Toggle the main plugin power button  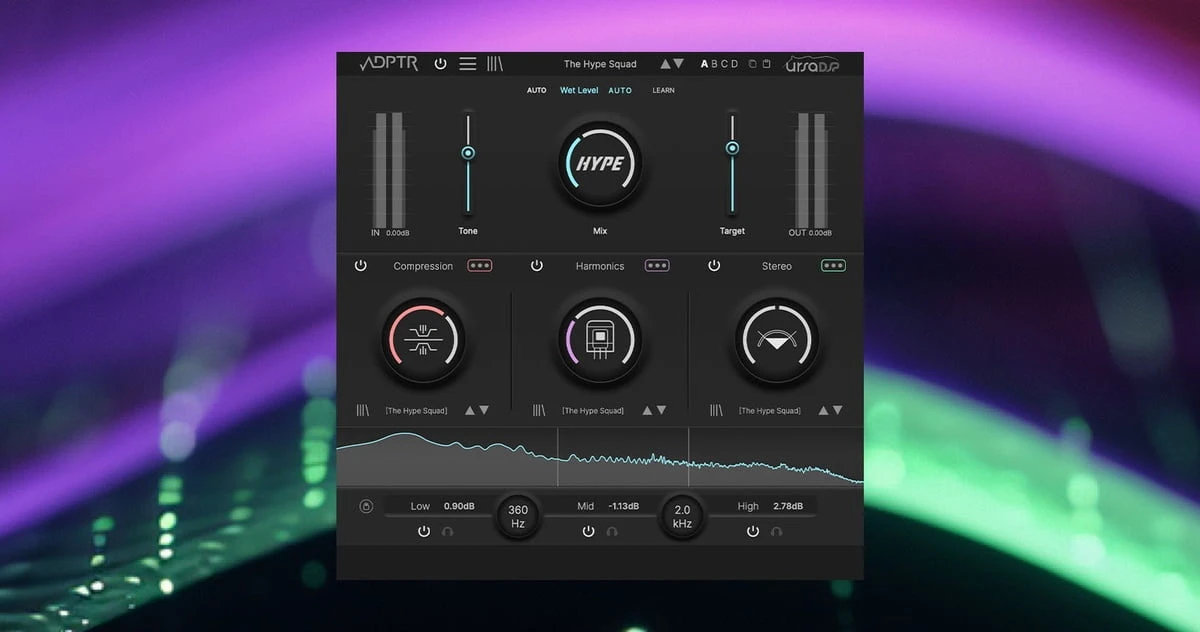tap(441, 63)
